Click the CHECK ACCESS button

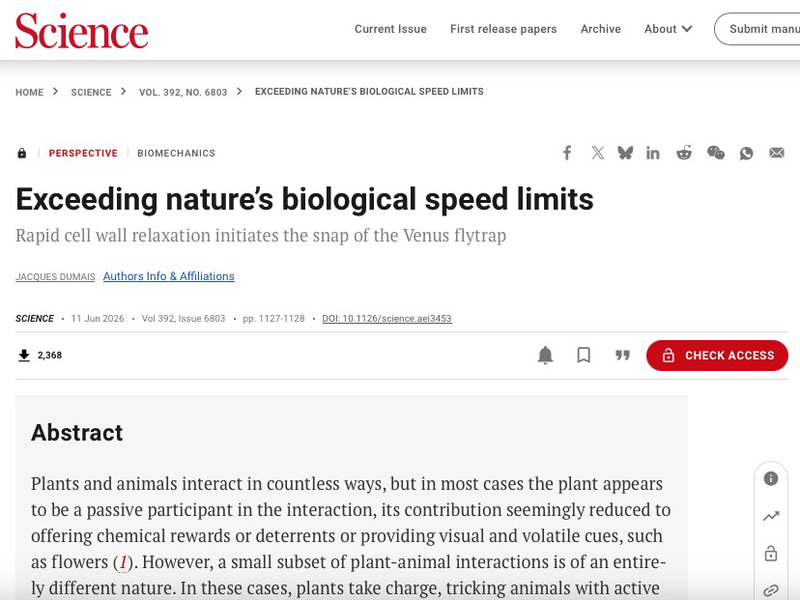[x=717, y=355]
